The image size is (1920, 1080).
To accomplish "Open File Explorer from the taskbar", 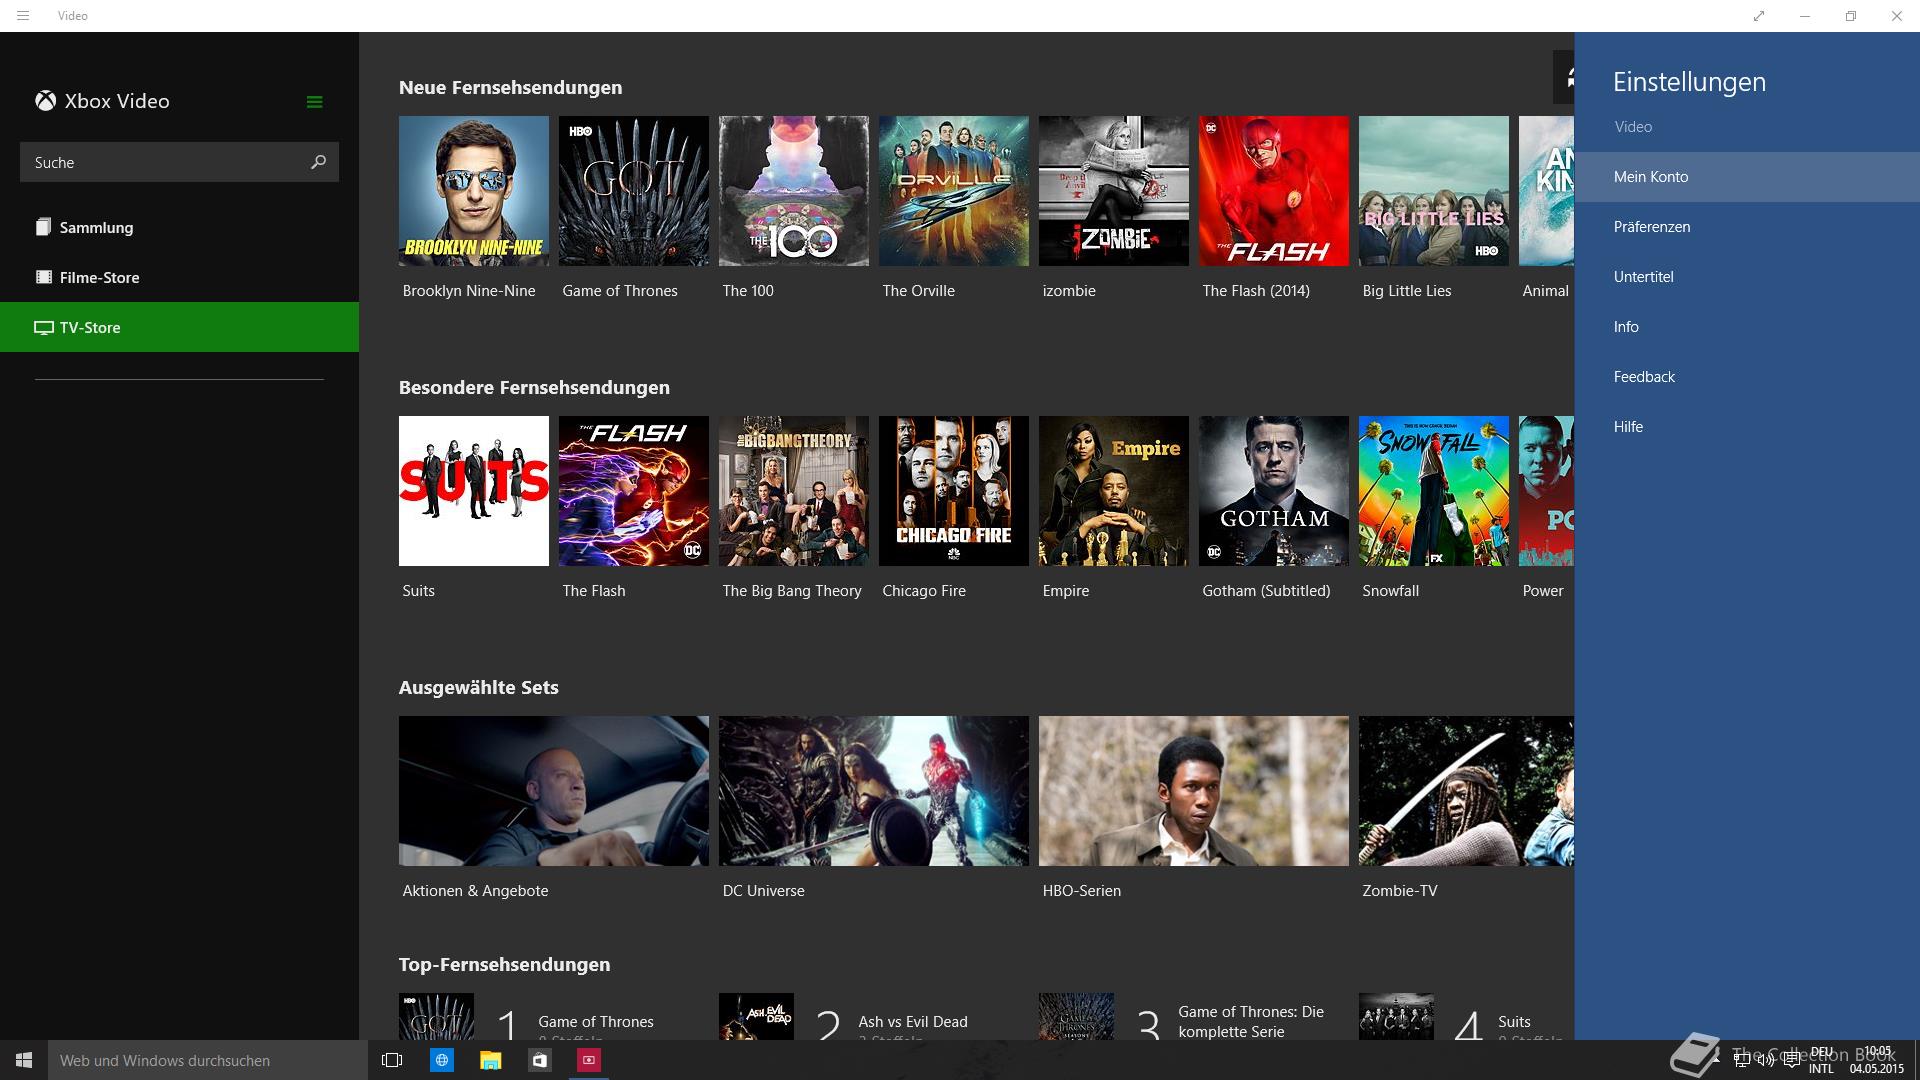I will coord(490,1060).
